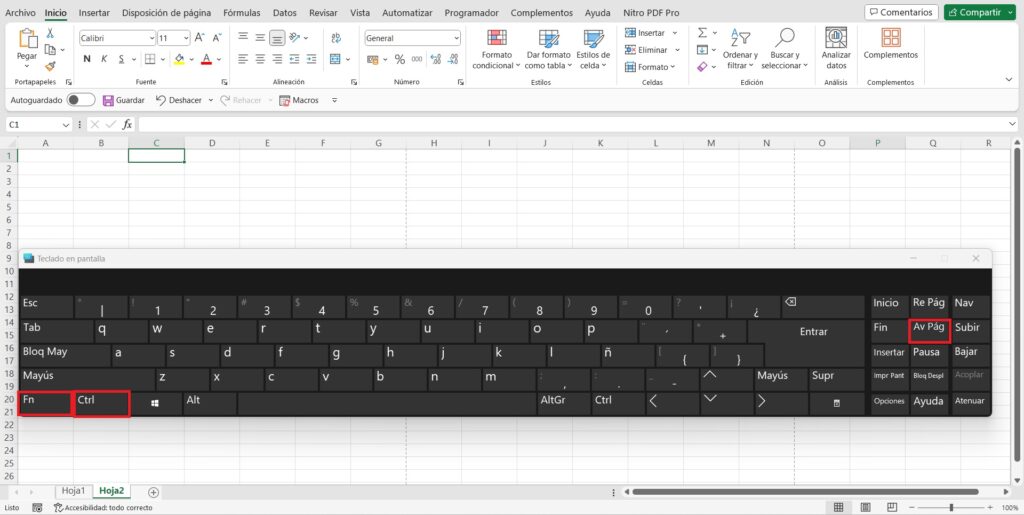This screenshot has width=1024, height=515.
Task: Click the Av Pág key
Action: click(x=929, y=331)
